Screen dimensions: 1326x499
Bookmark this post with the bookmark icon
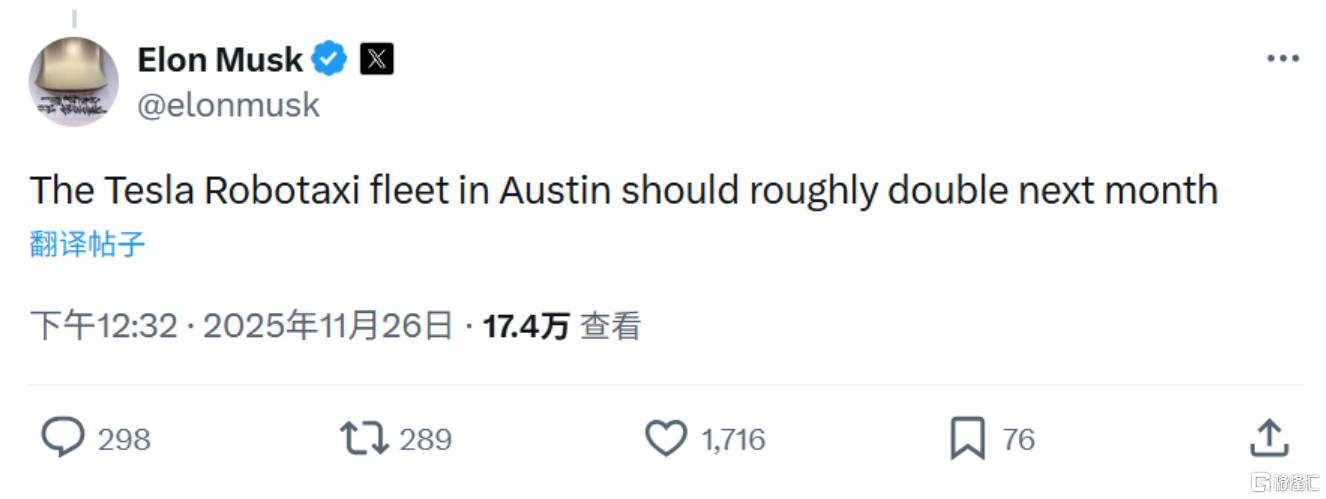[x=967, y=438]
